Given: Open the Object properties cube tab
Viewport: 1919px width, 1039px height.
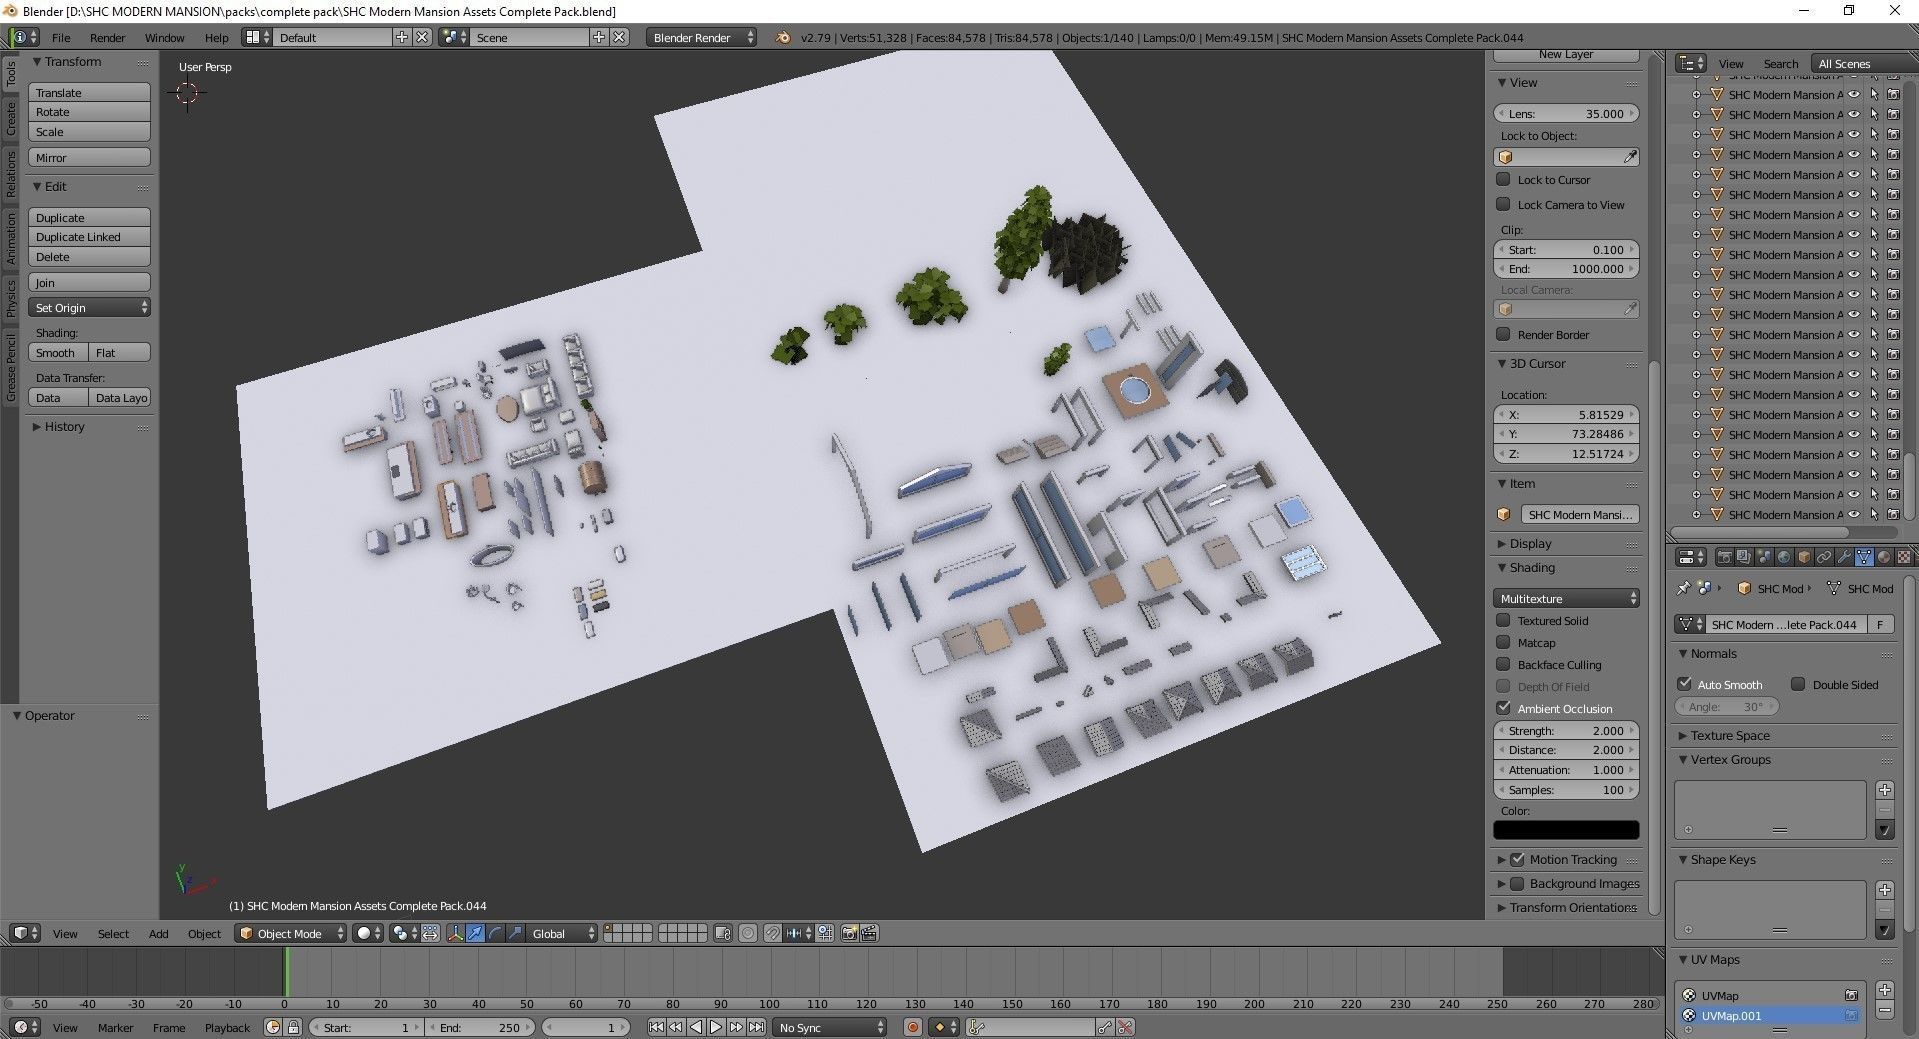Looking at the screenshot, I should 1804,557.
